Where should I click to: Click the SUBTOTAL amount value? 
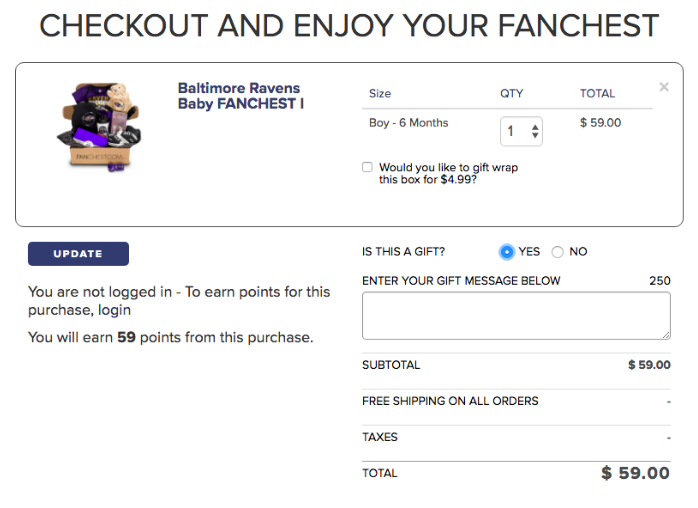point(649,365)
